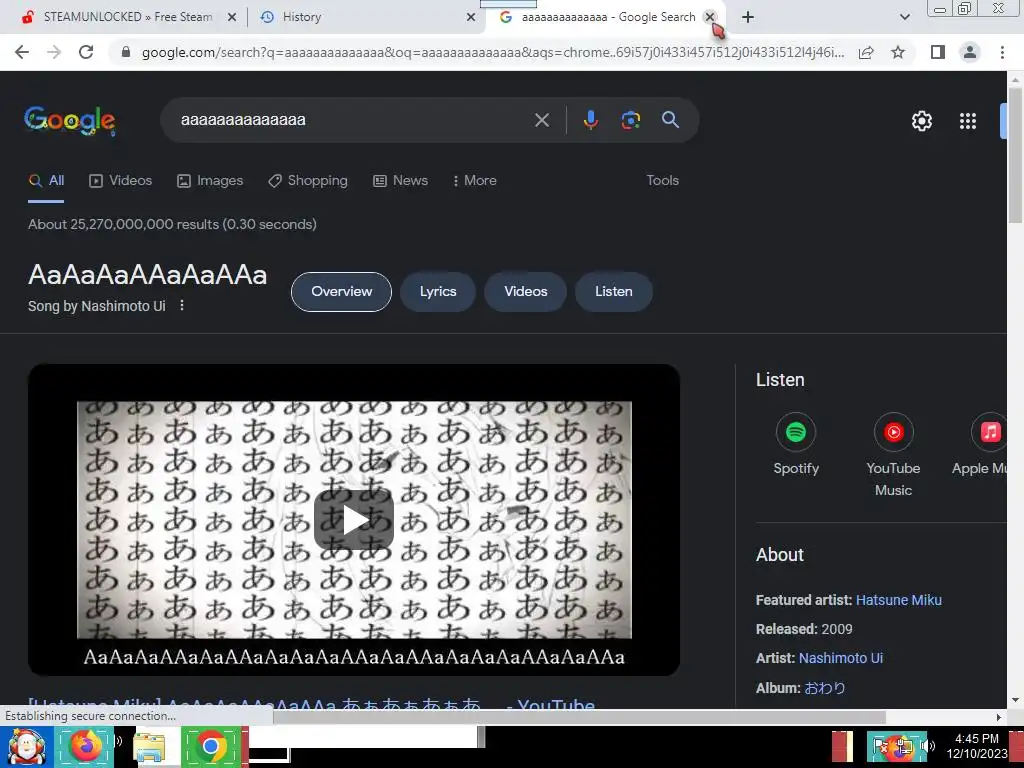Click the forward navigation arrow

click(x=54, y=52)
